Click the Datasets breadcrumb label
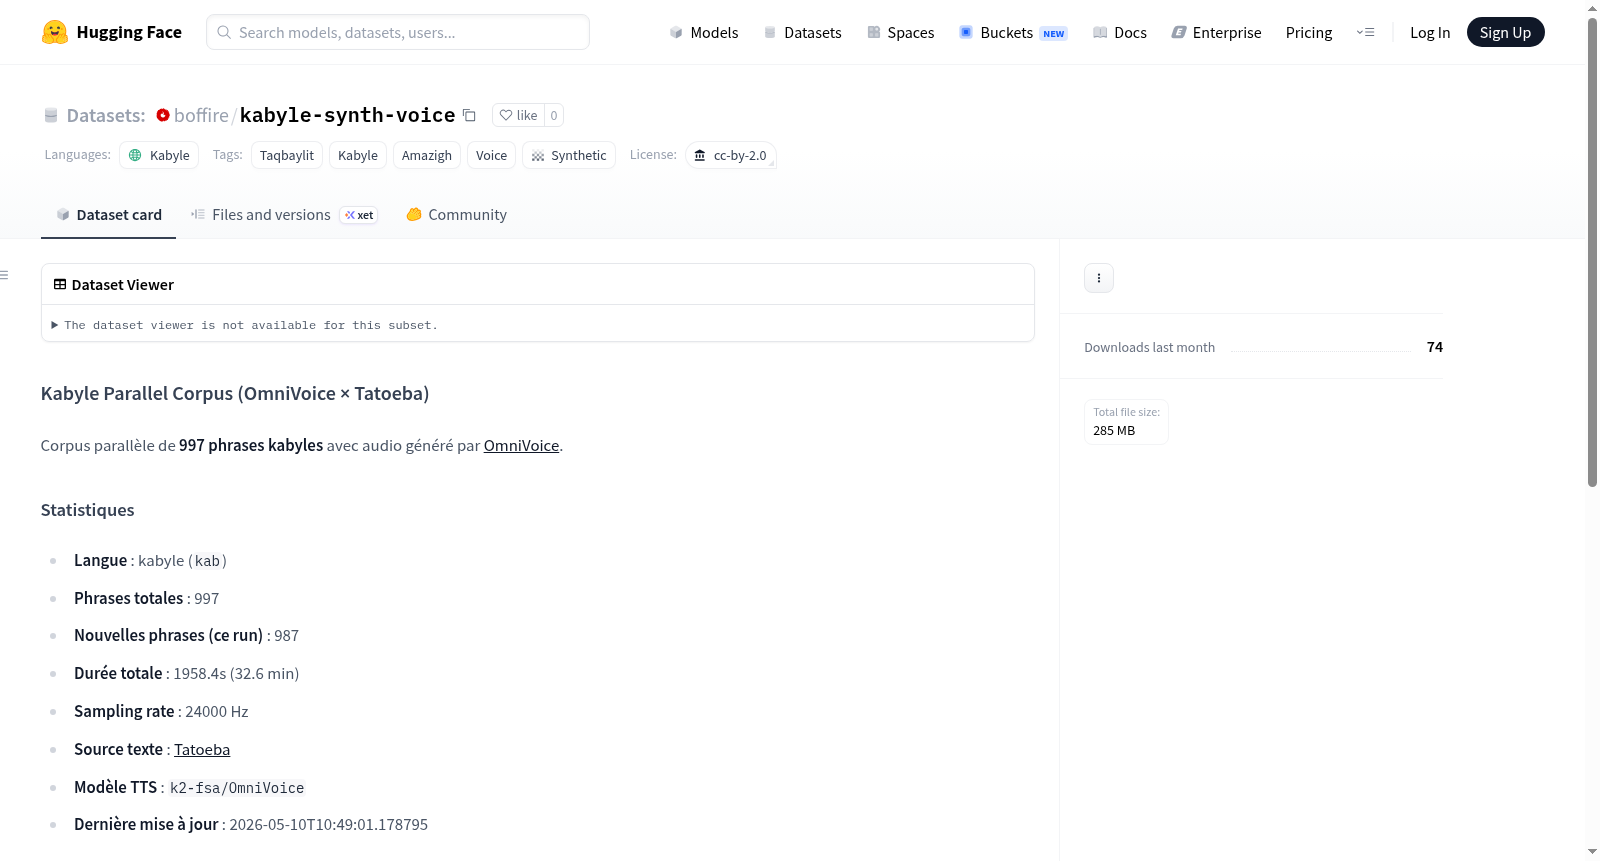 pyautogui.click(x=105, y=115)
